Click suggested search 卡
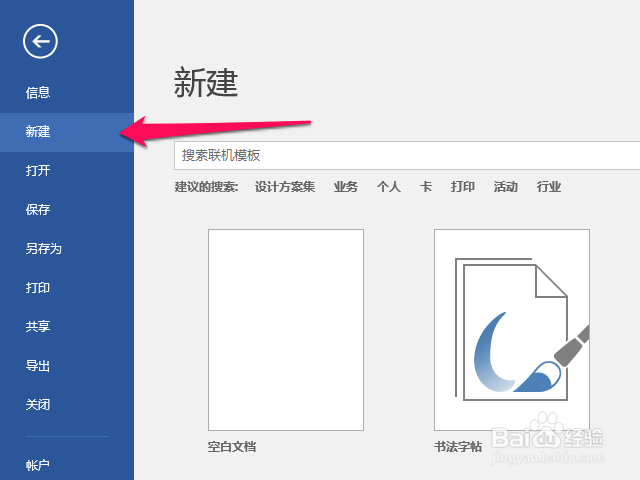This screenshot has width=640, height=480. pyautogui.click(x=426, y=187)
